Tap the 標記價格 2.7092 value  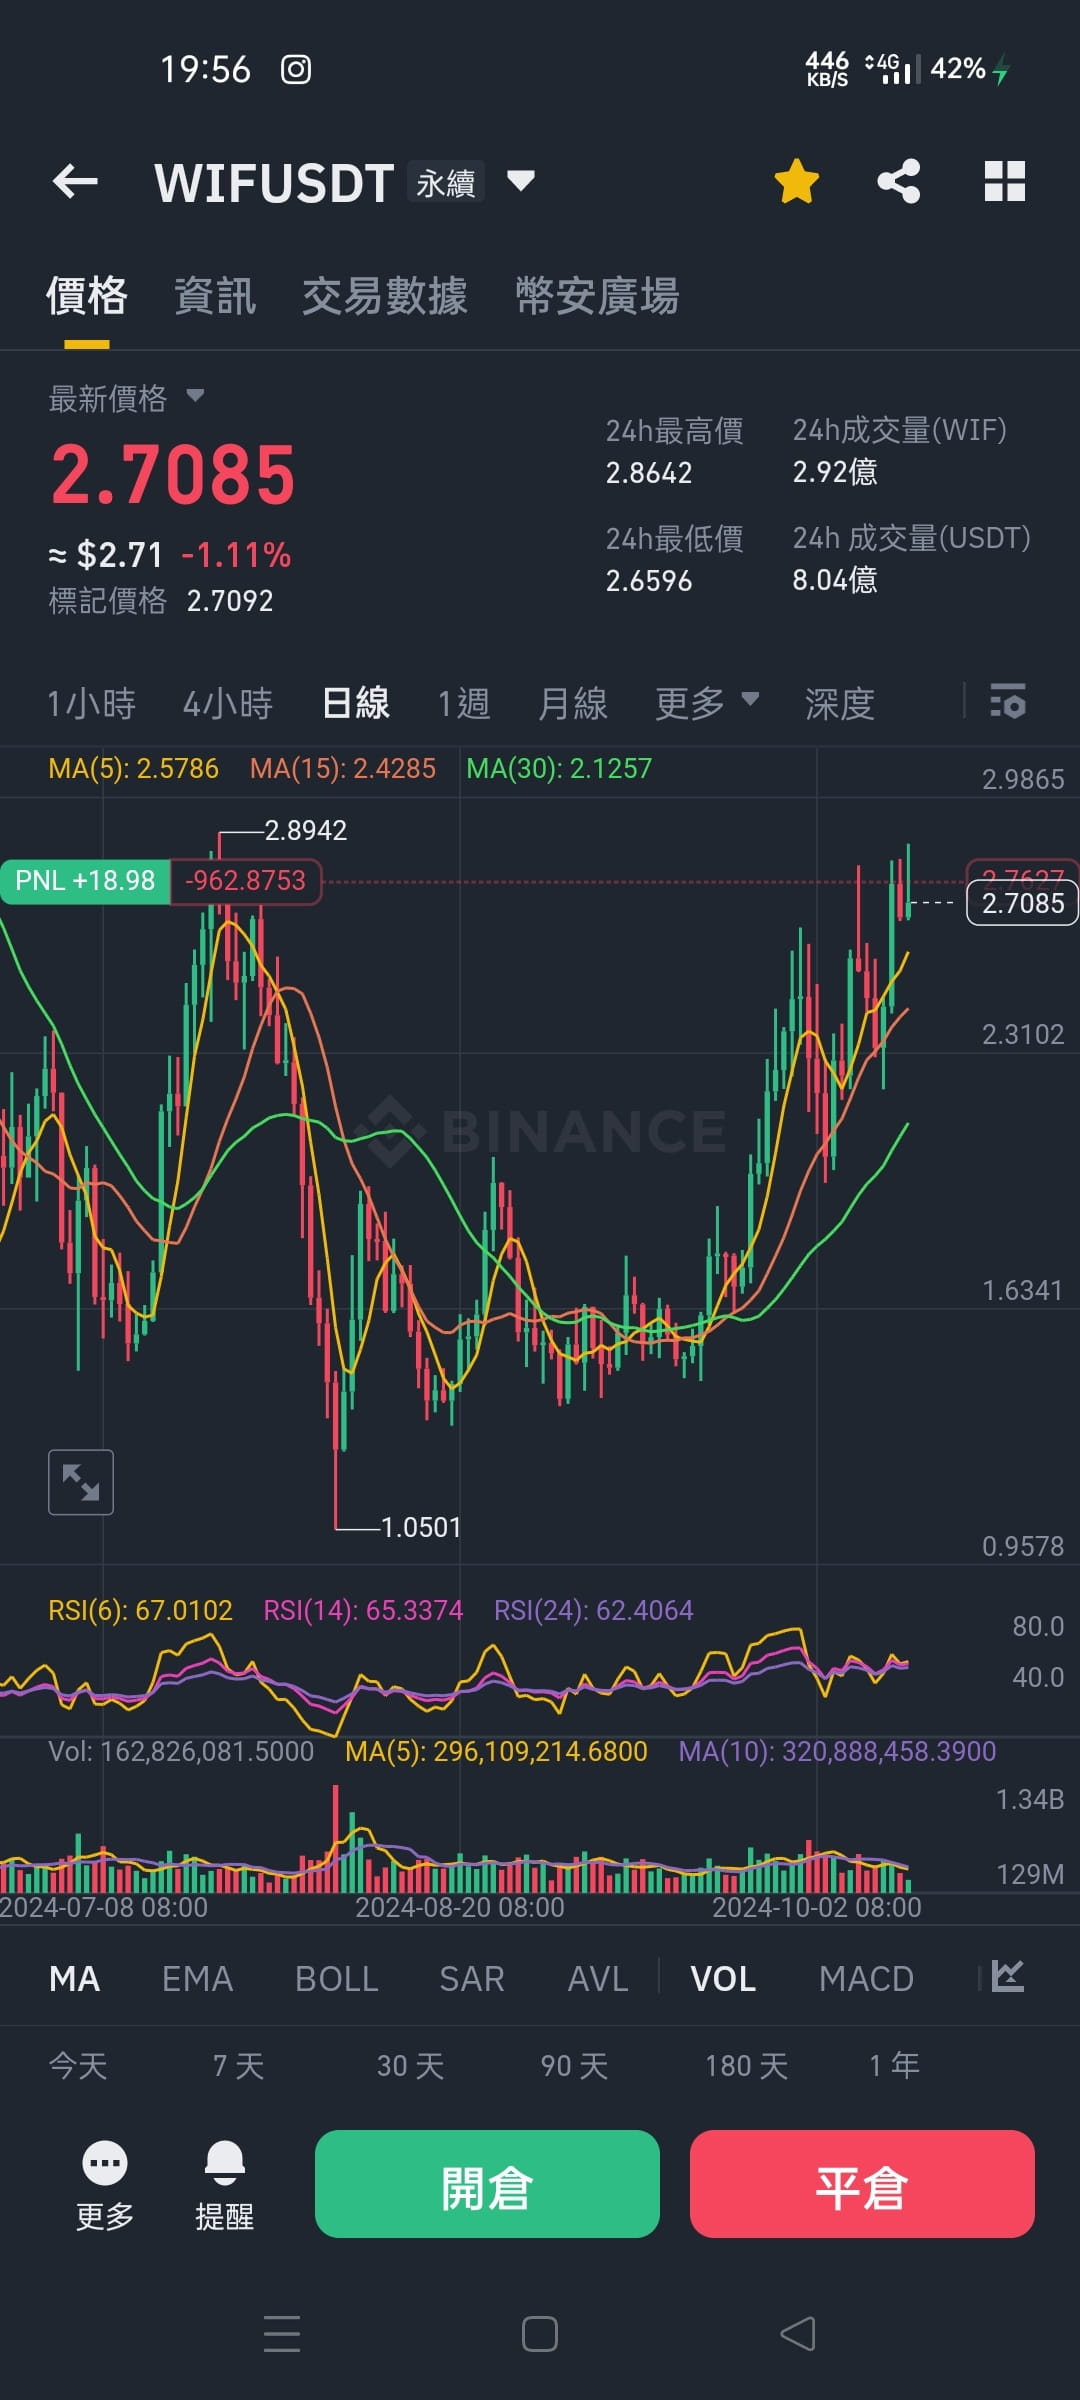(x=230, y=601)
